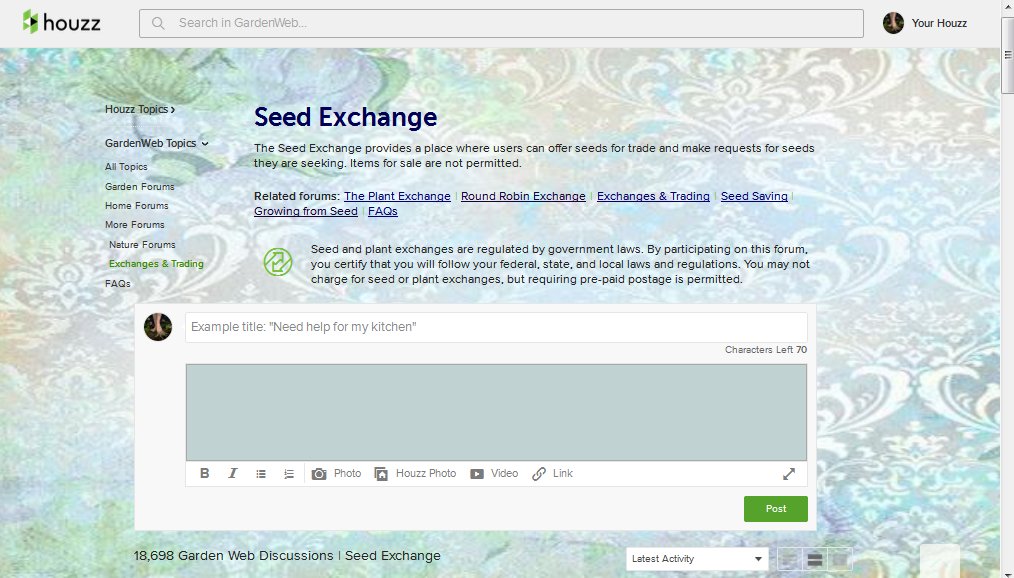Open All Topics
This screenshot has height=578, width=1014.
126,167
